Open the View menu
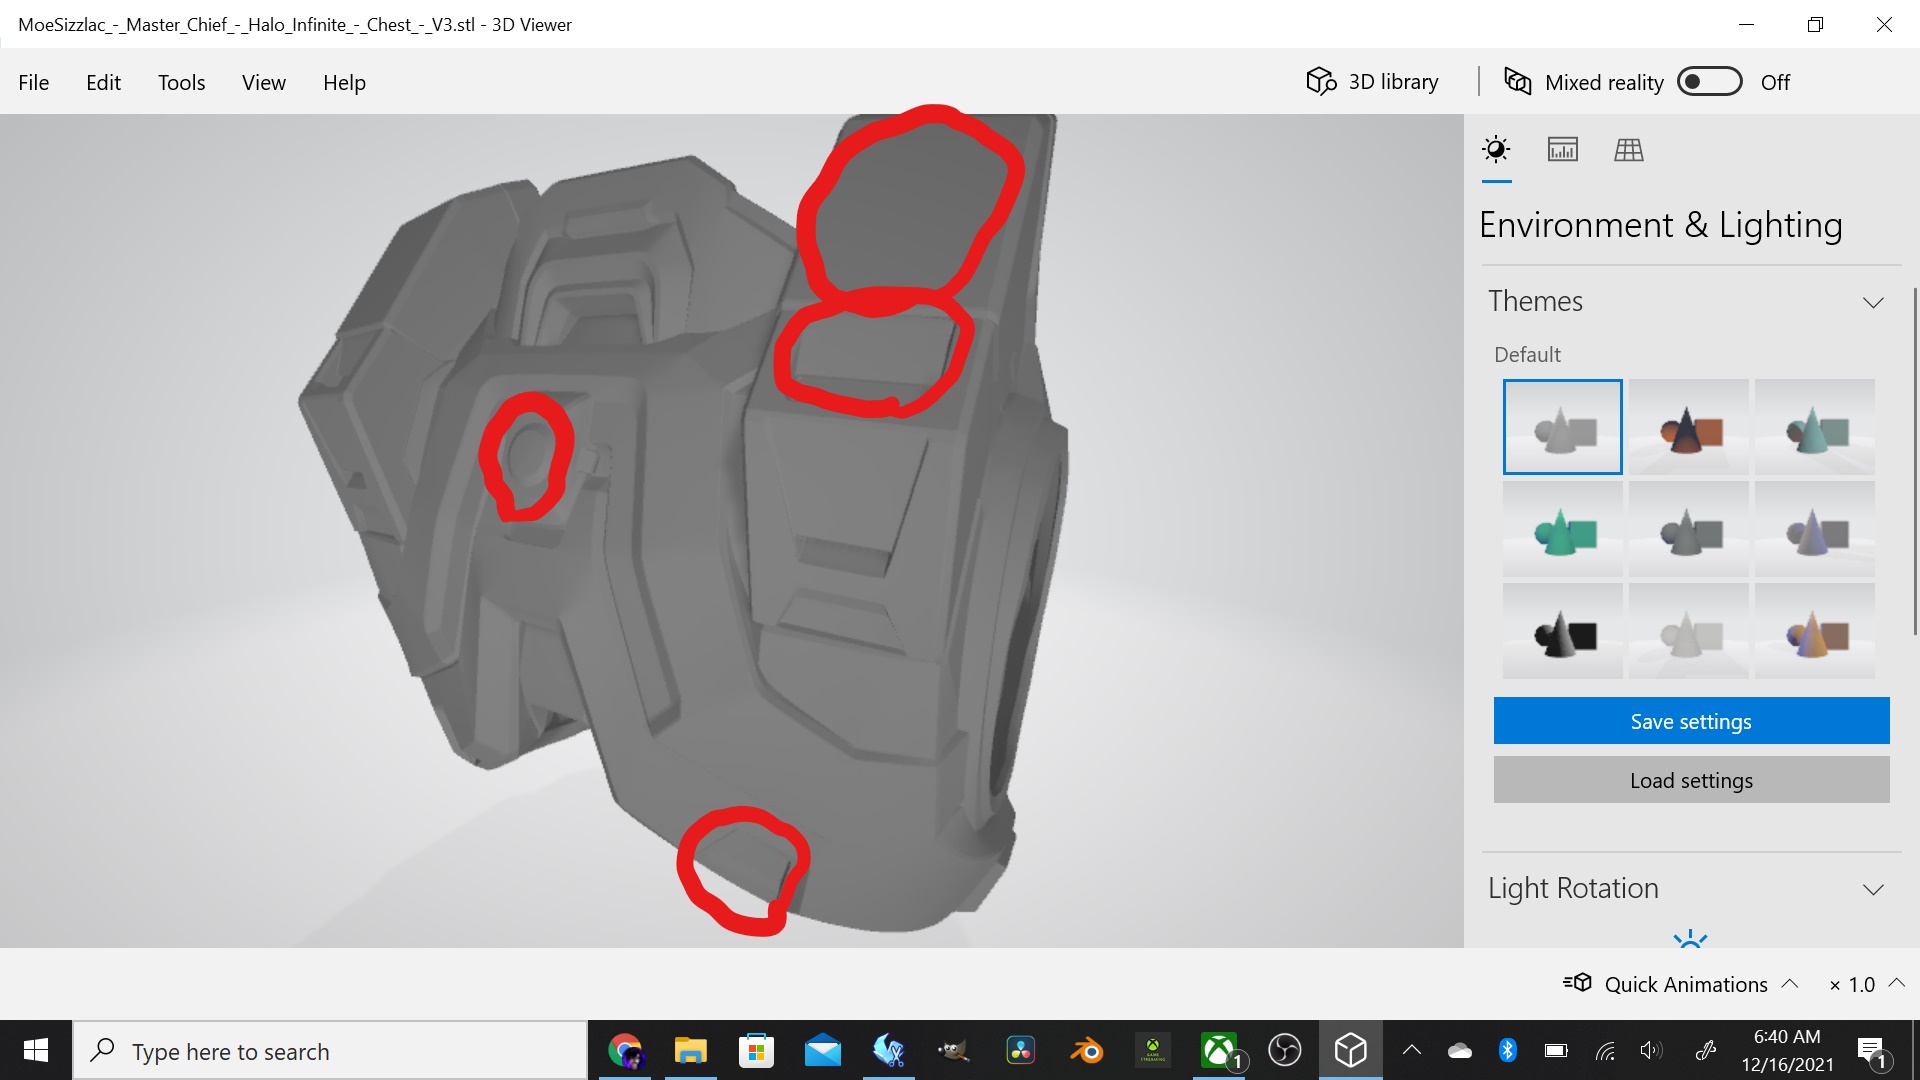The height and width of the screenshot is (1080, 1920). 264,82
